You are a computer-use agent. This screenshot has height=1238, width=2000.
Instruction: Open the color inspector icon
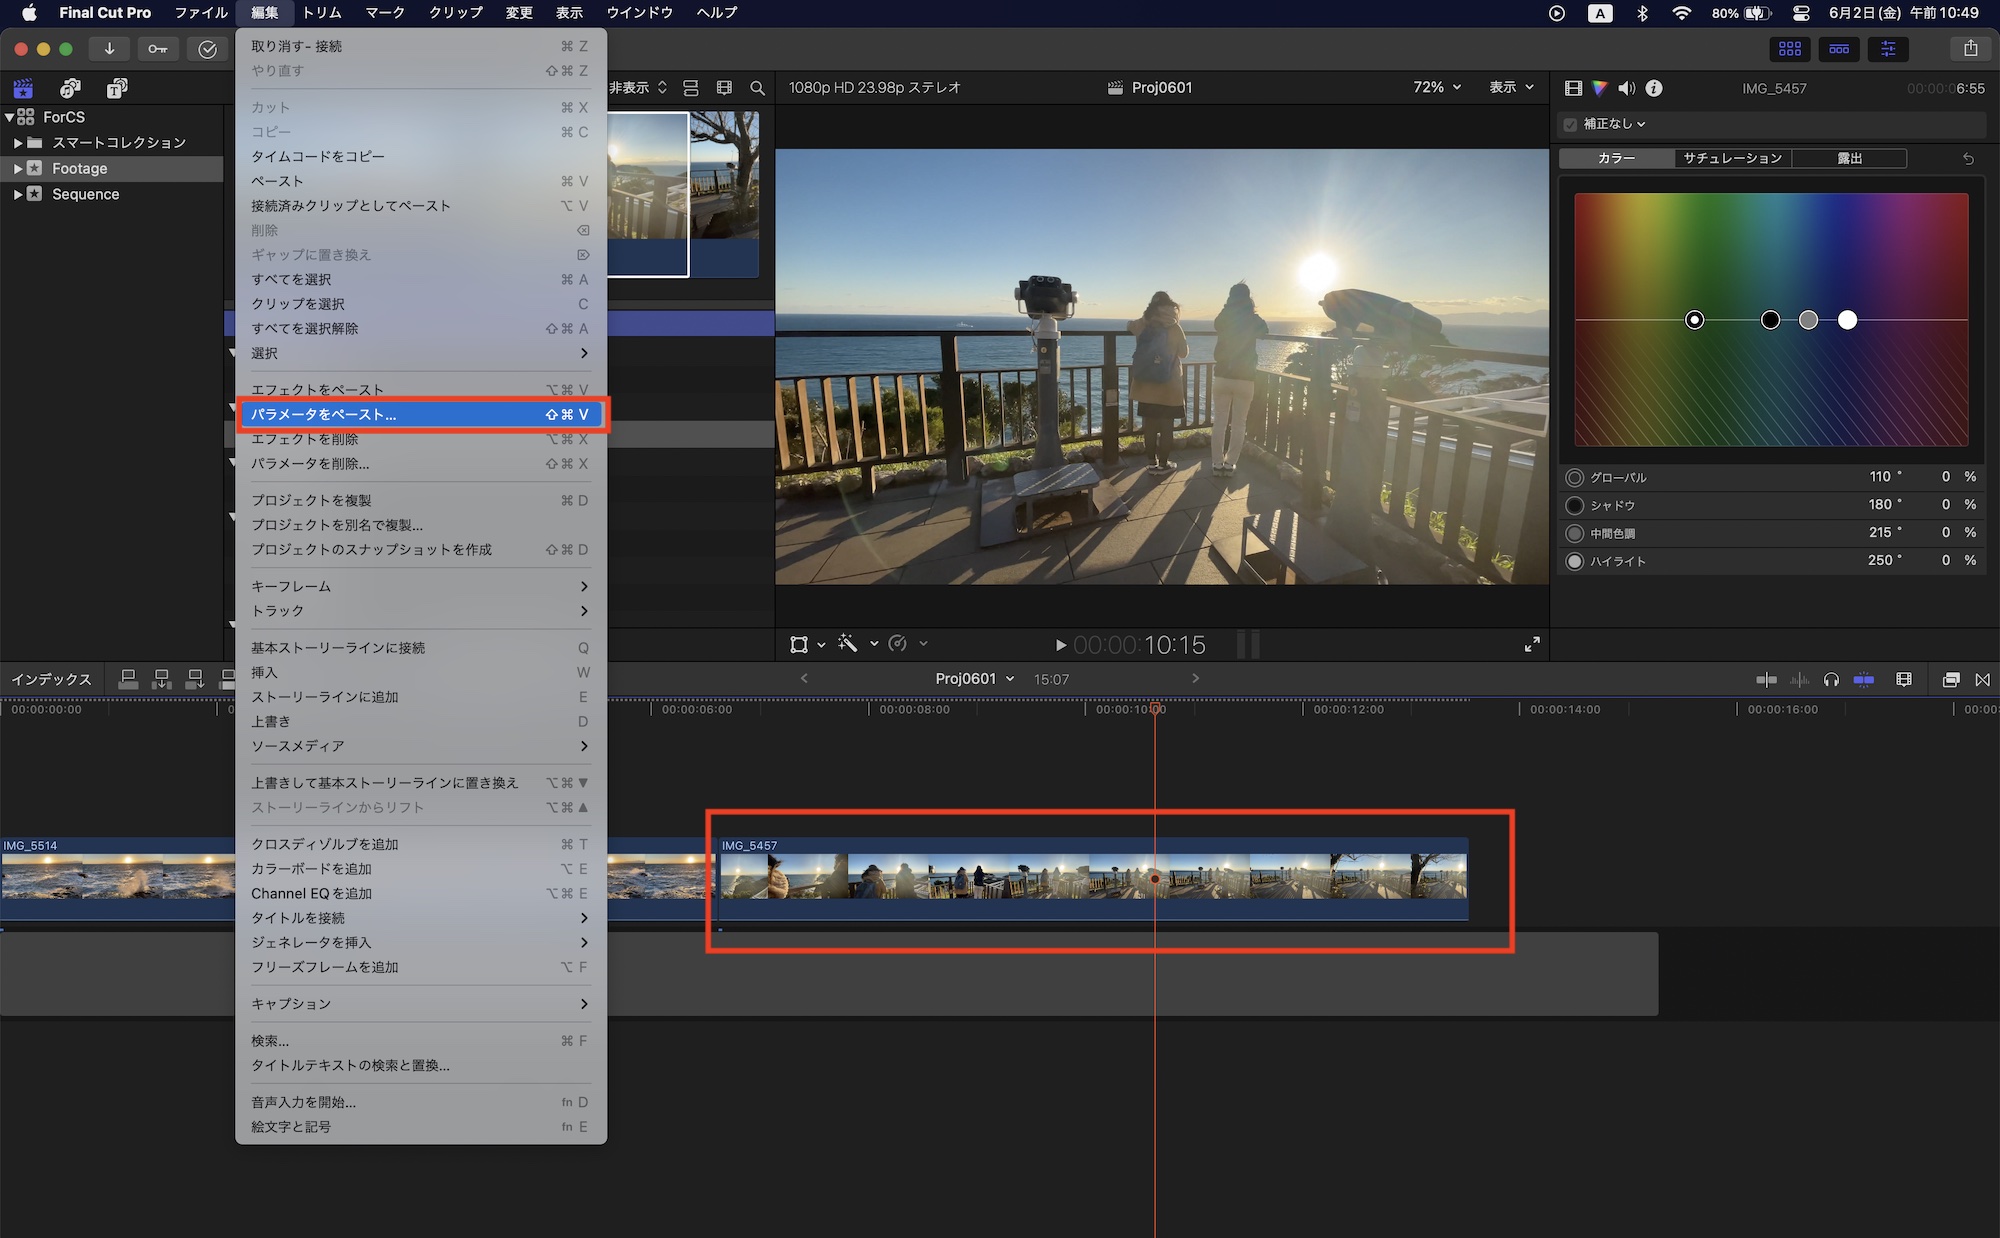[1600, 88]
